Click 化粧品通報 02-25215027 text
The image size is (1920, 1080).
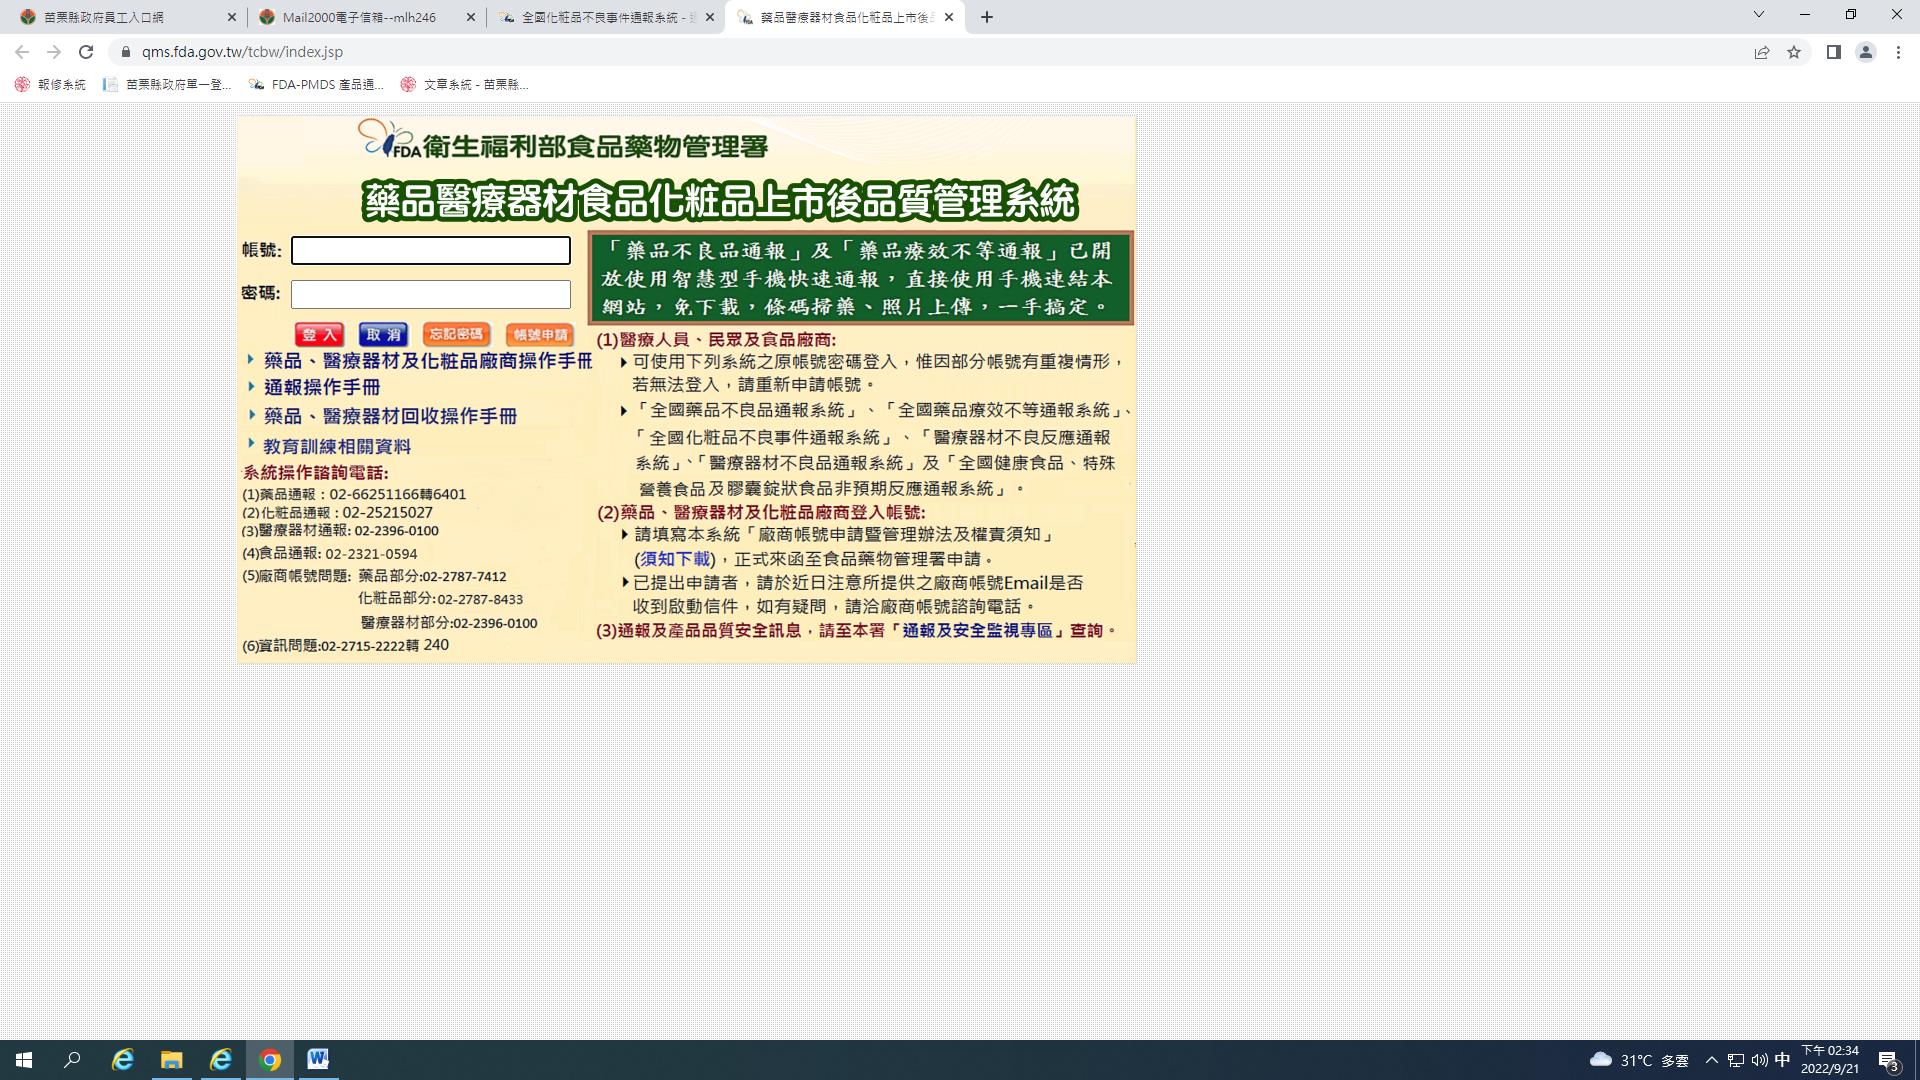[x=337, y=513]
